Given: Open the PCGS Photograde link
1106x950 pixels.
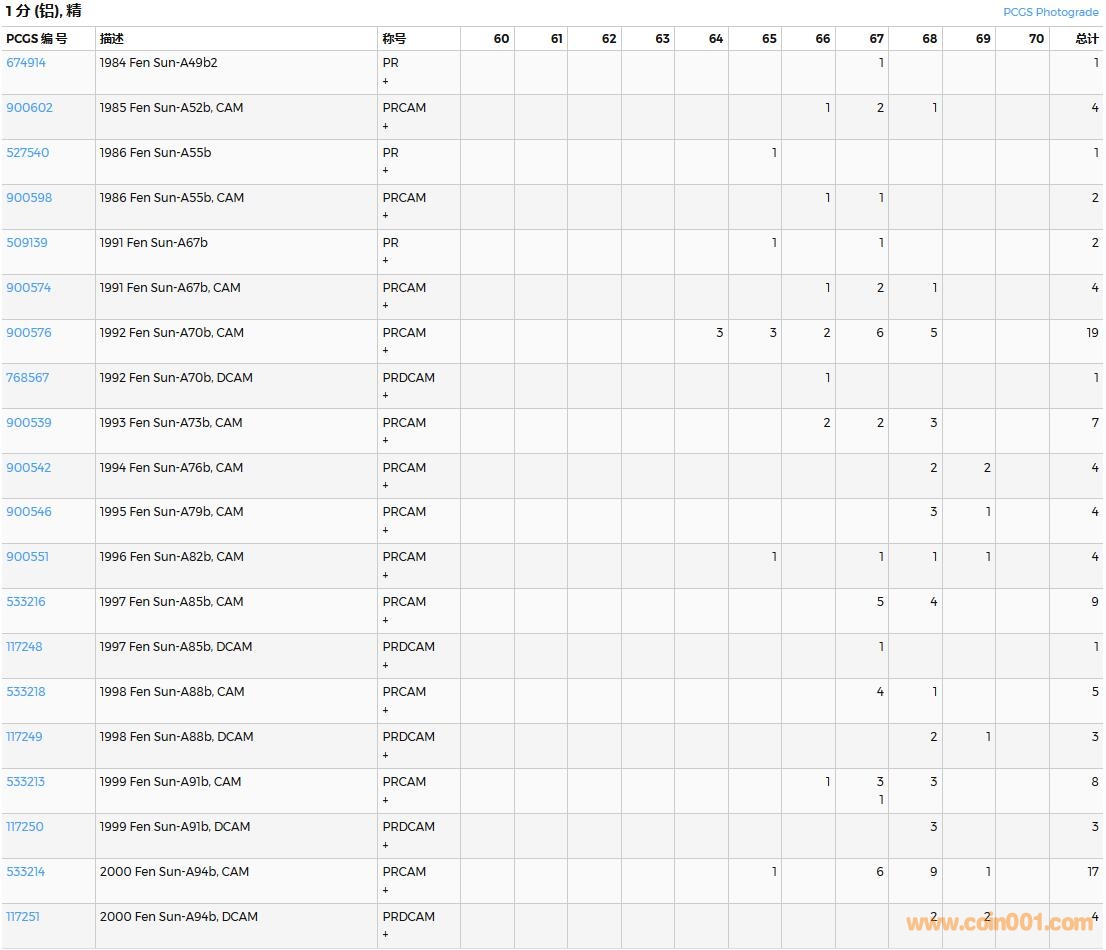Looking at the screenshot, I should click(1051, 12).
